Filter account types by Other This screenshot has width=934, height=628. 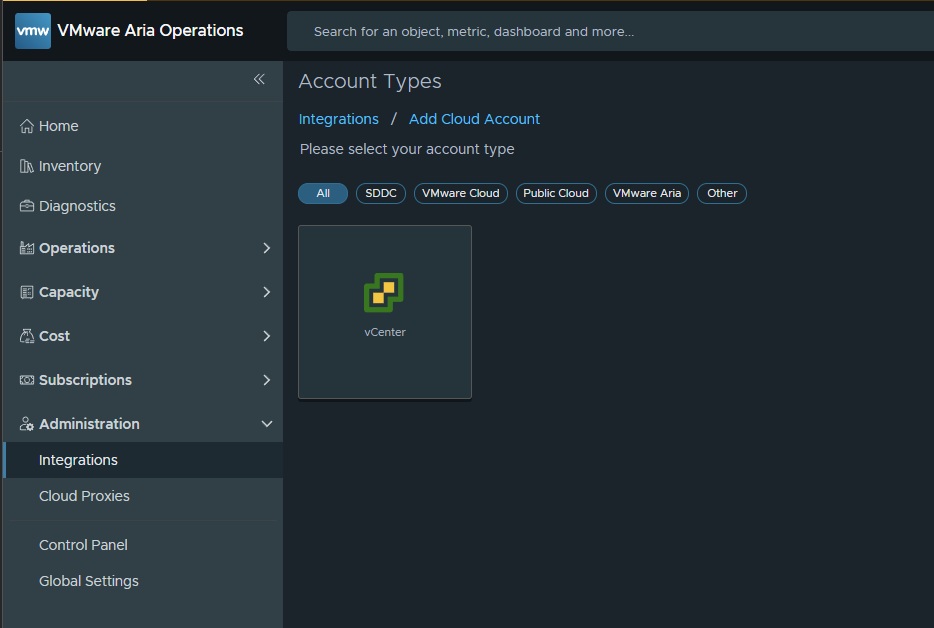pyautogui.click(x=722, y=193)
